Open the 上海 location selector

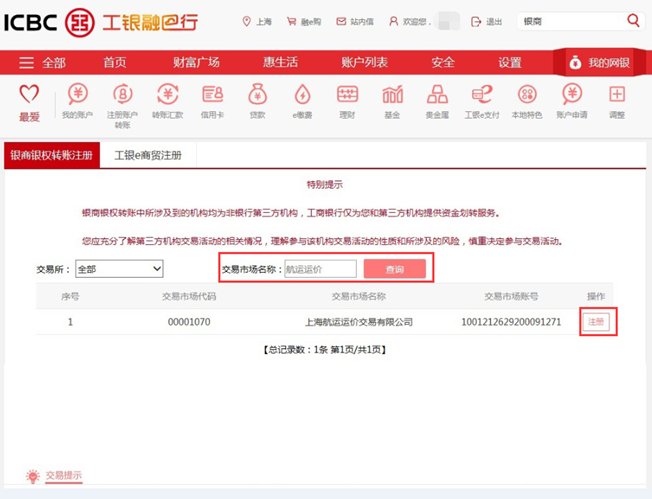[260, 21]
